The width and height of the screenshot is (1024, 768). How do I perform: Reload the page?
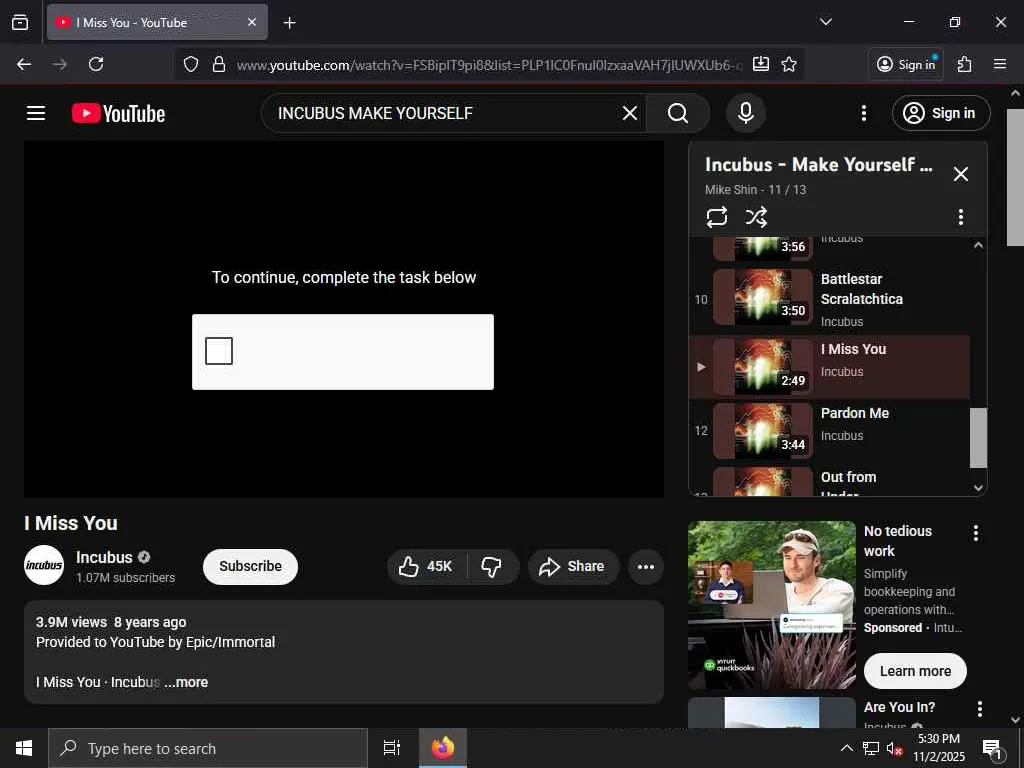click(x=96, y=64)
